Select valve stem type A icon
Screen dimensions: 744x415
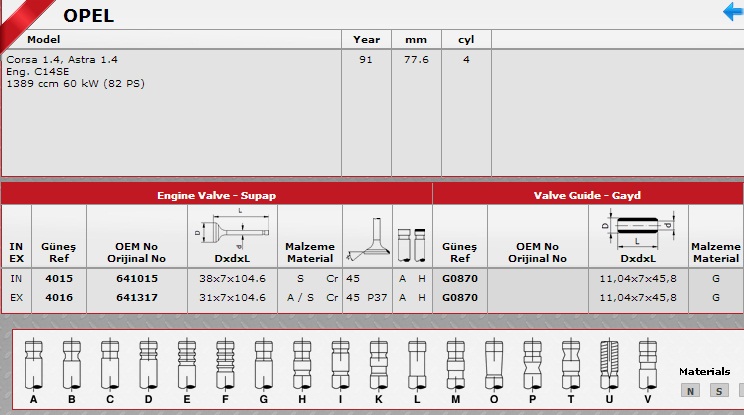pos(34,364)
